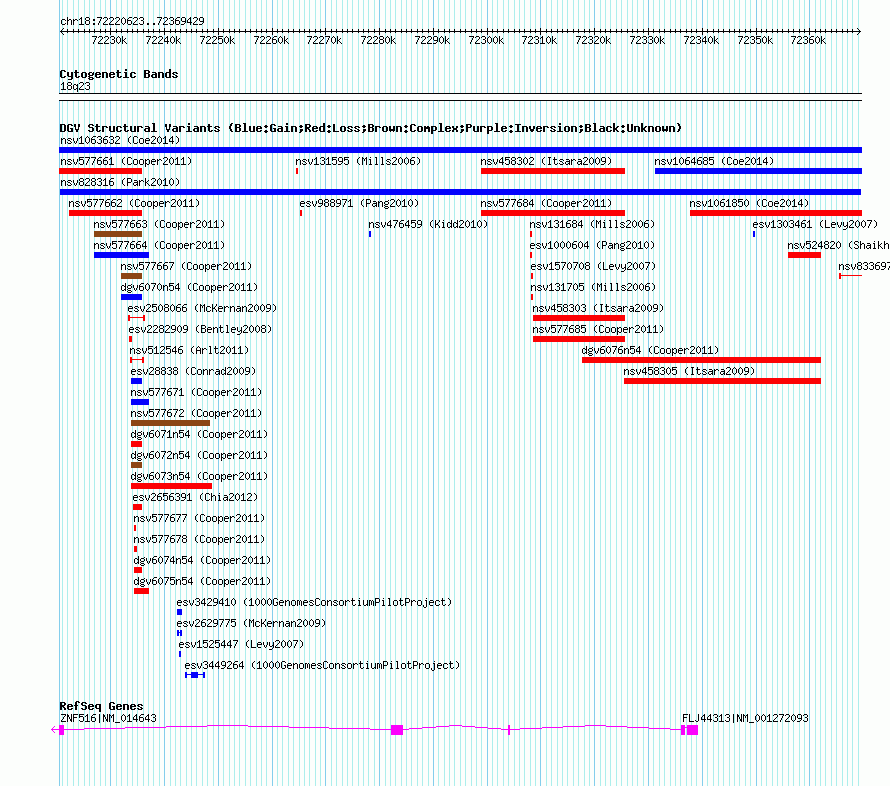The width and height of the screenshot is (890, 786).
Task: Select nsv476459 (Kidd2010) variant label
Action: 428,224
